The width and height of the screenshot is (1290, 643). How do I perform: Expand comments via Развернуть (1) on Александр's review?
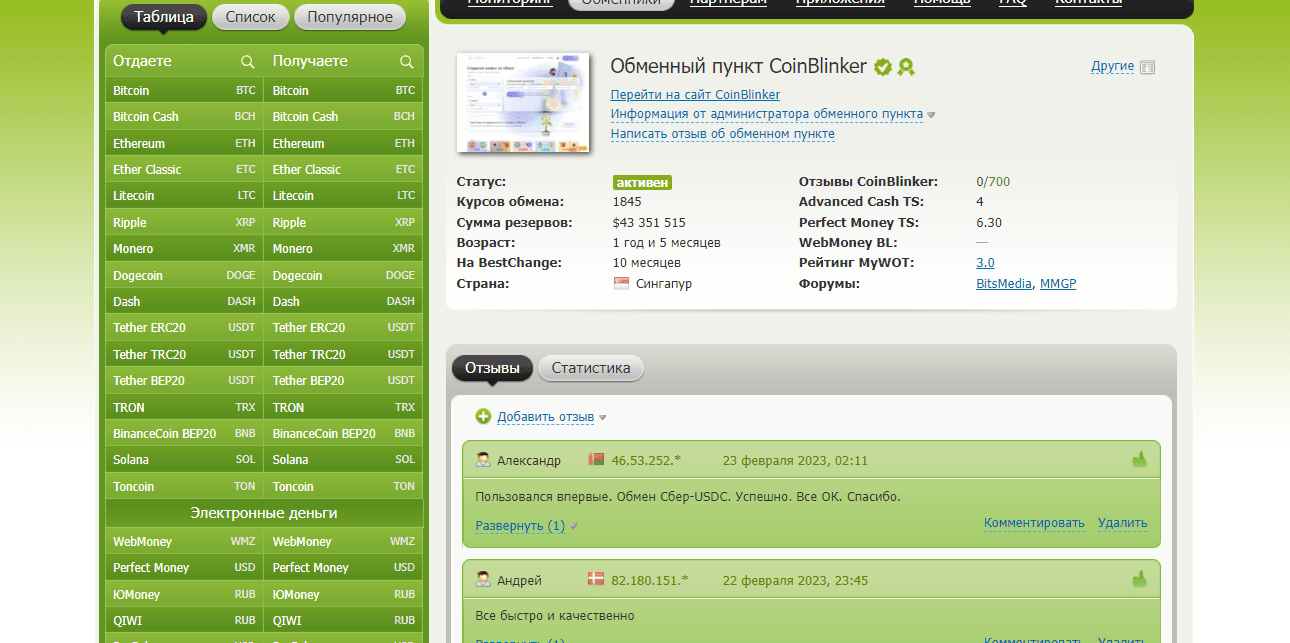[520, 525]
